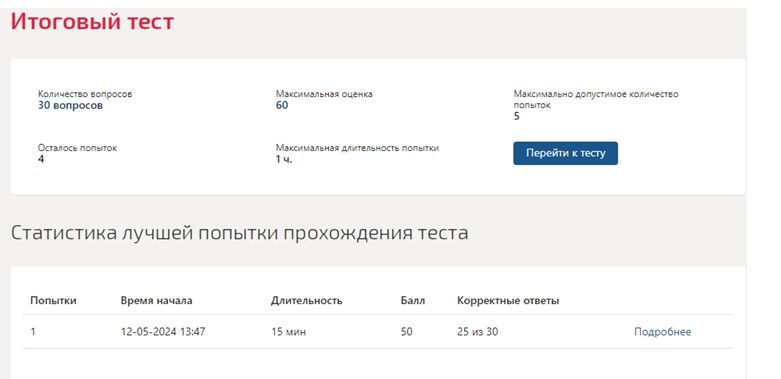The width and height of the screenshot is (781, 379).
Task: Select the Максимальная длительность попытки label
Action: coord(358,148)
